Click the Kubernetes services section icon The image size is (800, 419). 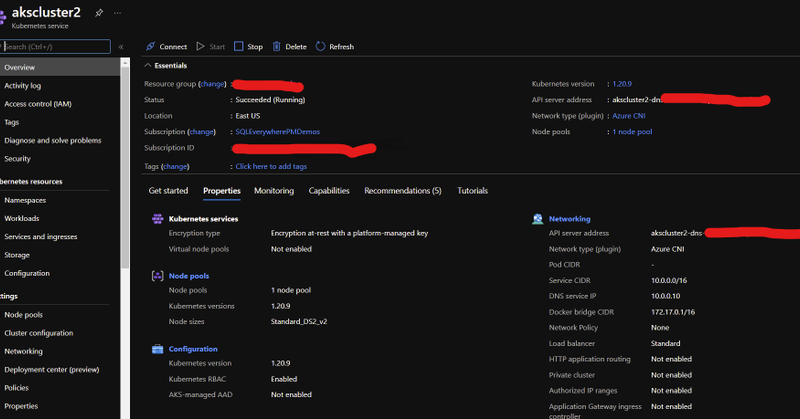[x=157, y=219]
